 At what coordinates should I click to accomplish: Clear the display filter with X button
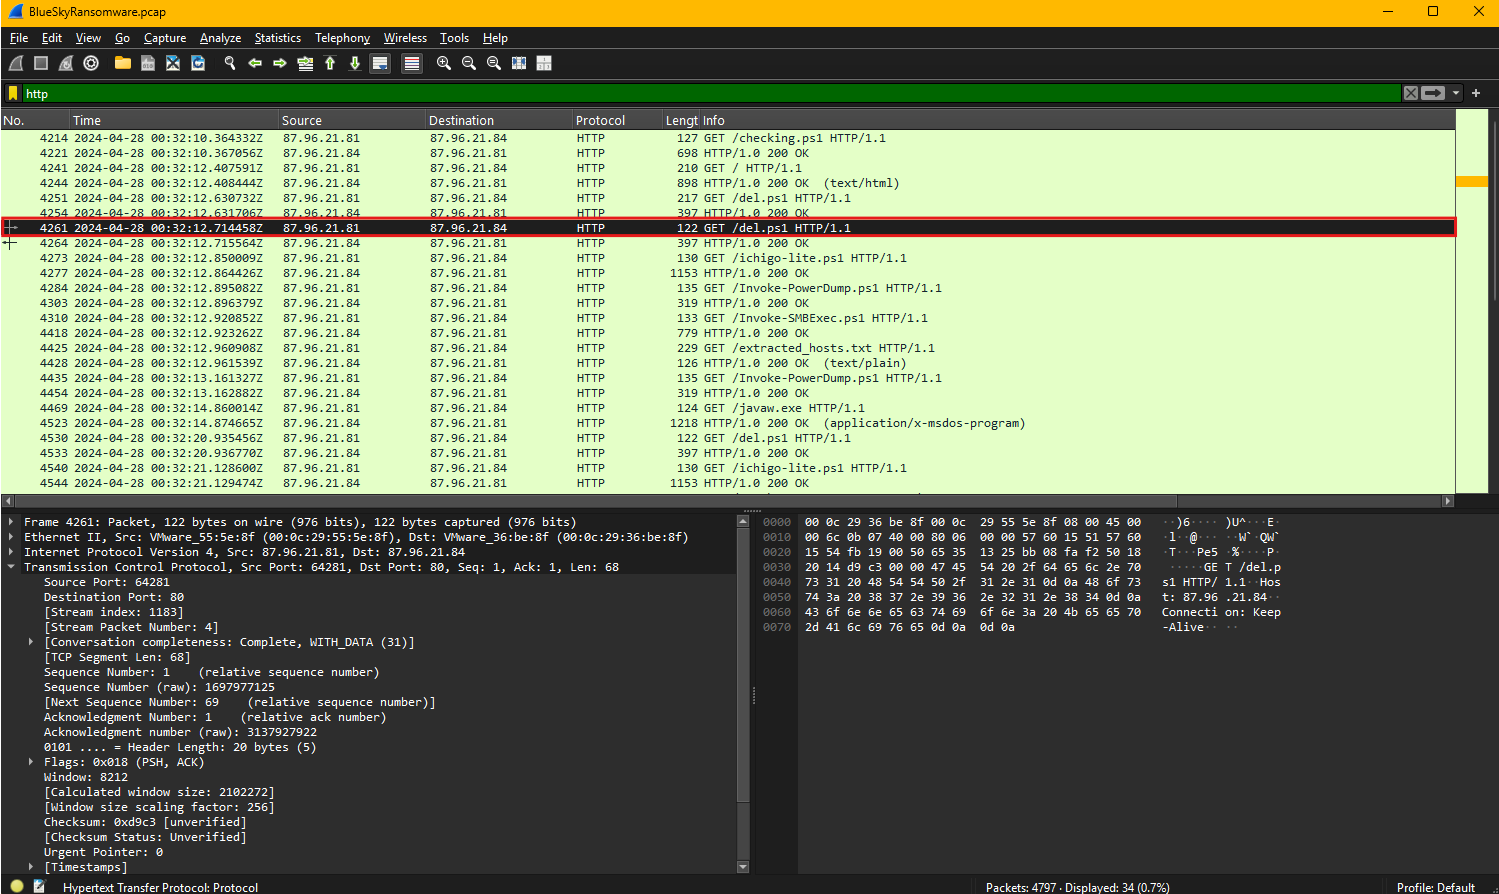(1410, 93)
